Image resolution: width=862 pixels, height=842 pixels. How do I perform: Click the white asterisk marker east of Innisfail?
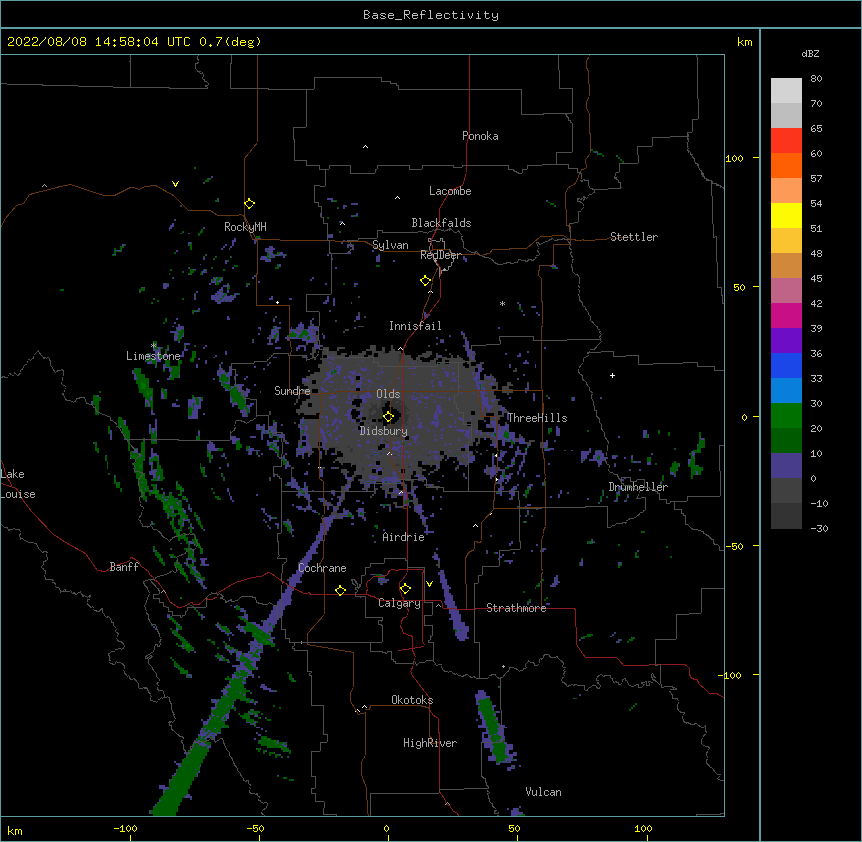point(502,303)
